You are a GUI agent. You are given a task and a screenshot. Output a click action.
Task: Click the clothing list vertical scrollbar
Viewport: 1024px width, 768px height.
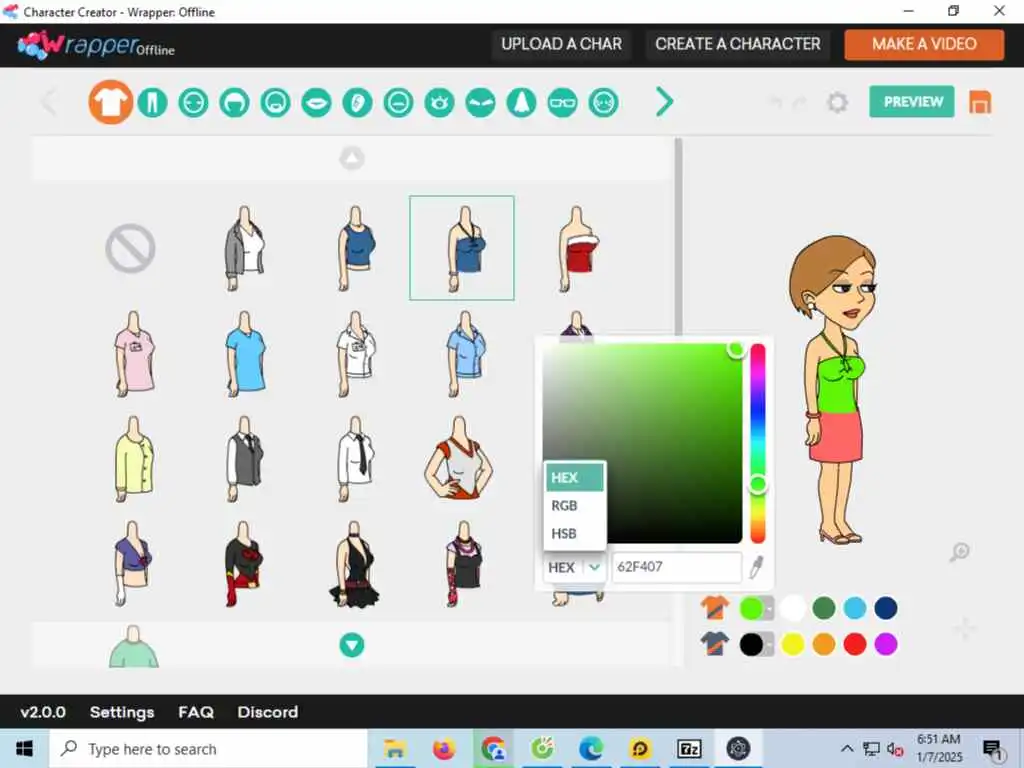pos(679,237)
